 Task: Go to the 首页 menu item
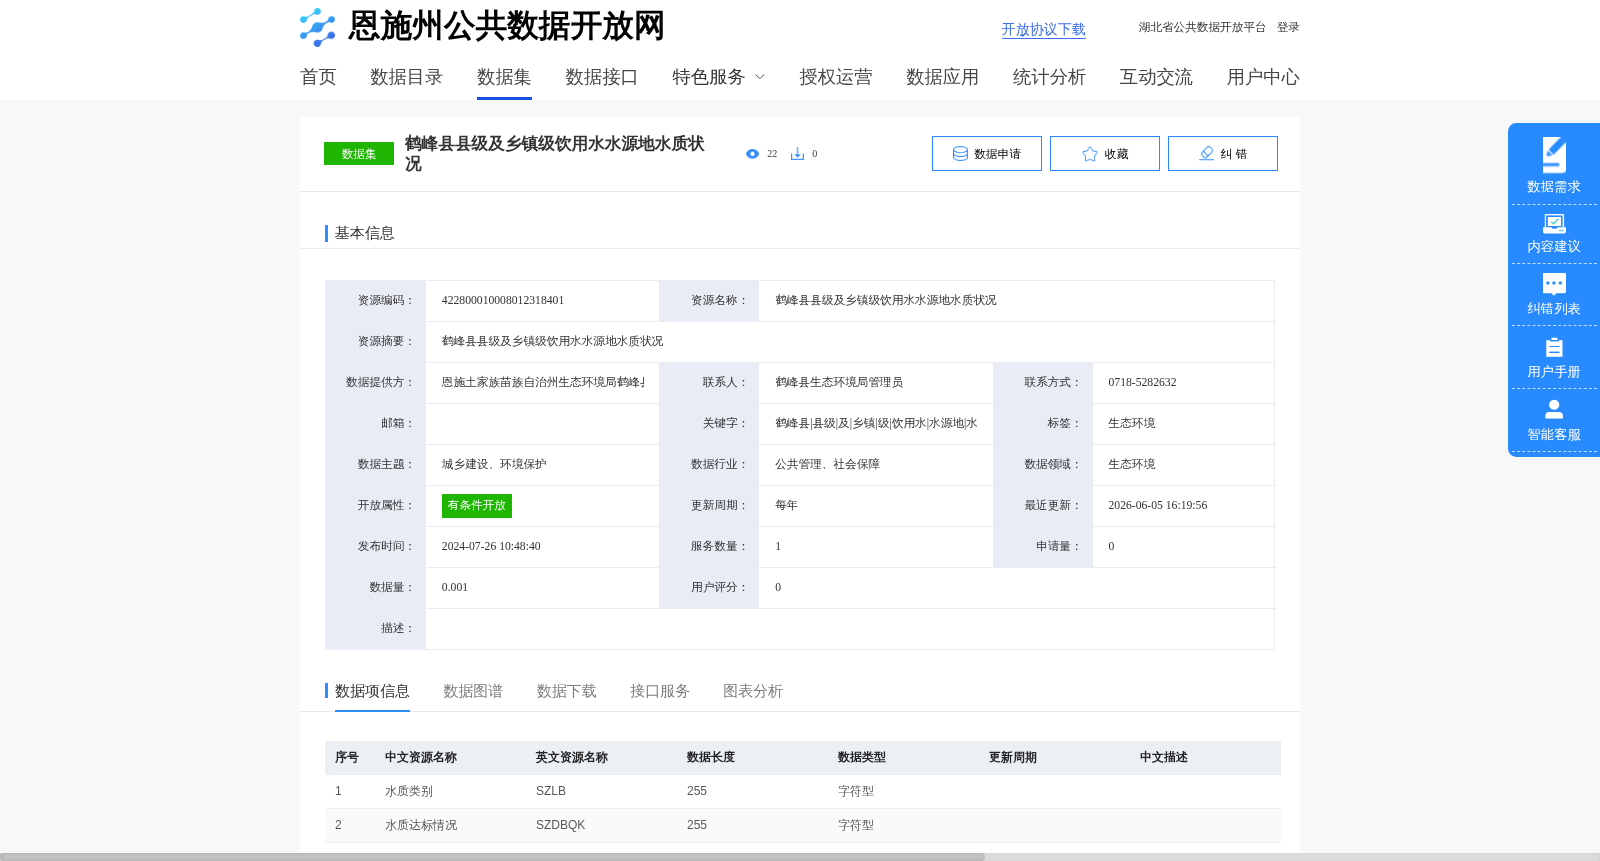point(318,77)
